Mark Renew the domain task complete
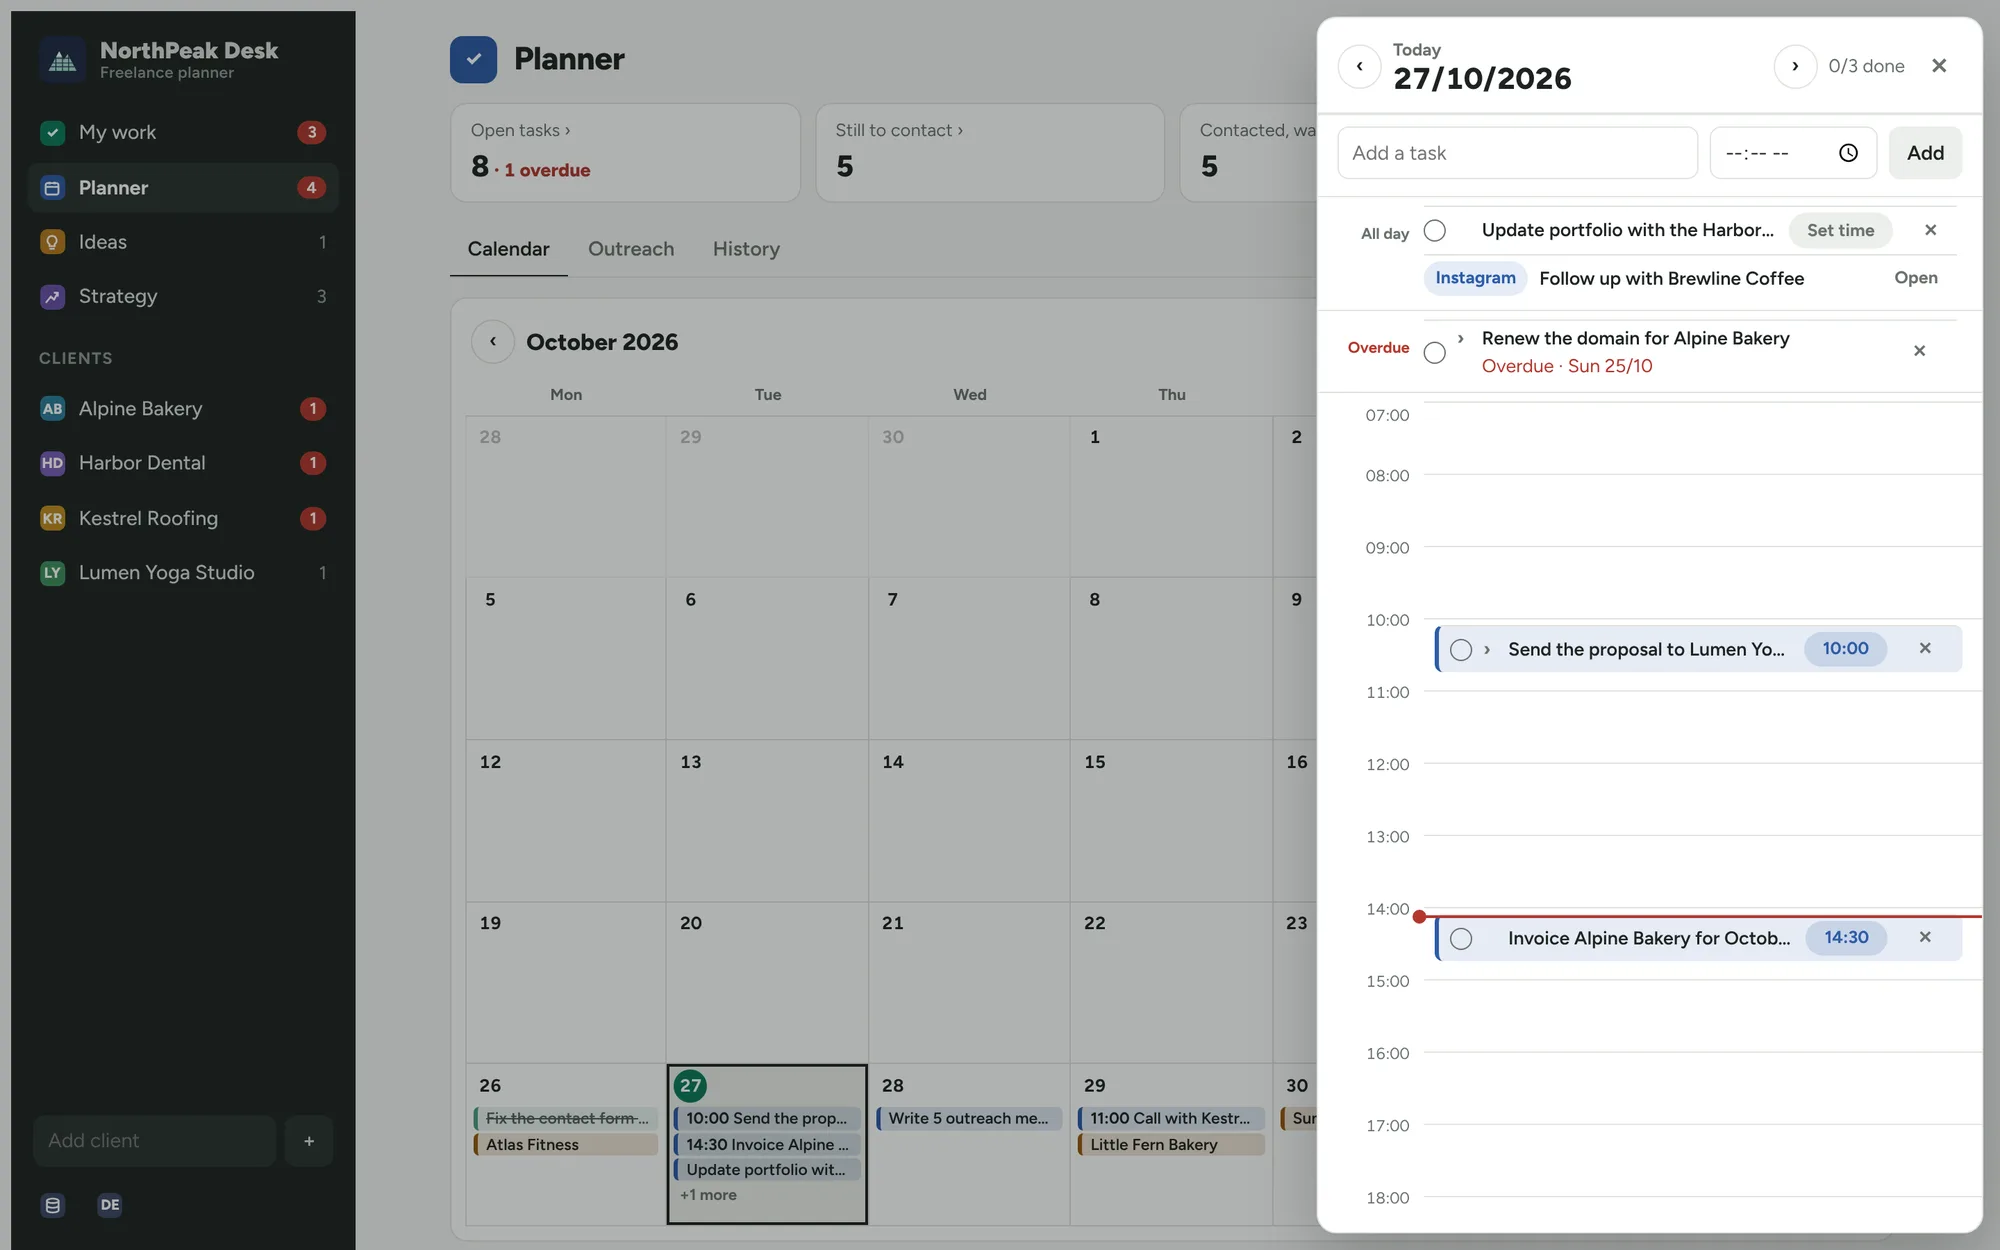2000x1250 pixels. [x=1435, y=352]
